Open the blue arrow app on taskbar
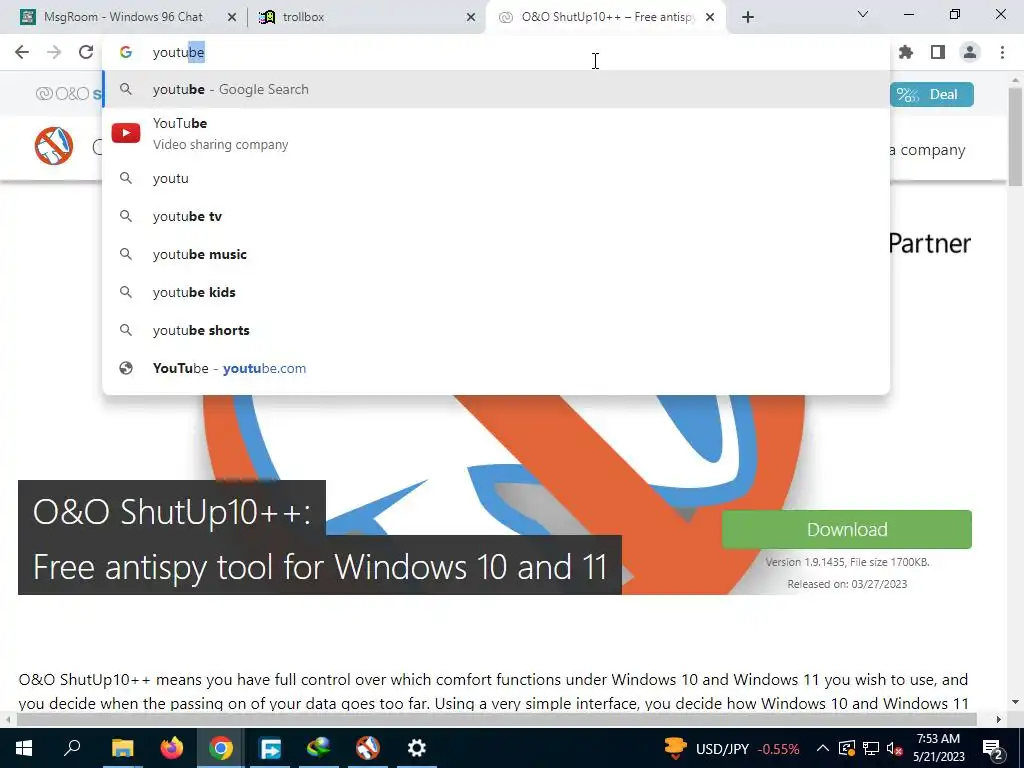The width and height of the screenshot is (1024, 768). [x=270, y=748]
